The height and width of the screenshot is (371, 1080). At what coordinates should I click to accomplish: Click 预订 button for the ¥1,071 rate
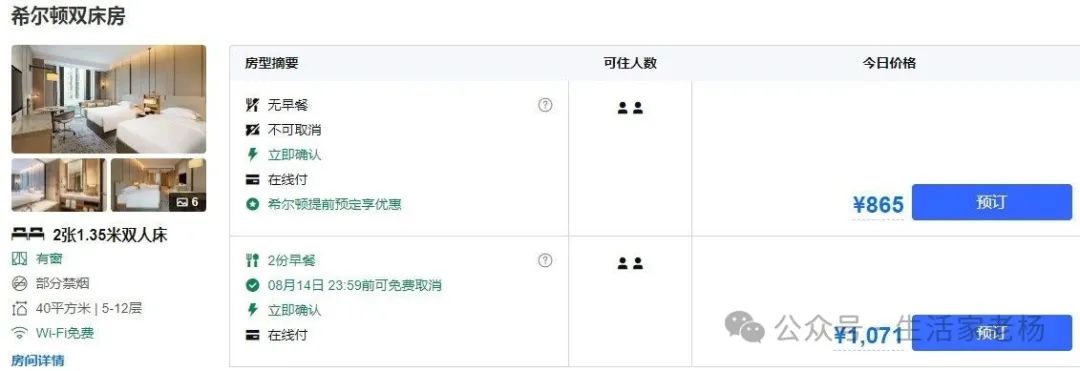click(x=992, y=333)
